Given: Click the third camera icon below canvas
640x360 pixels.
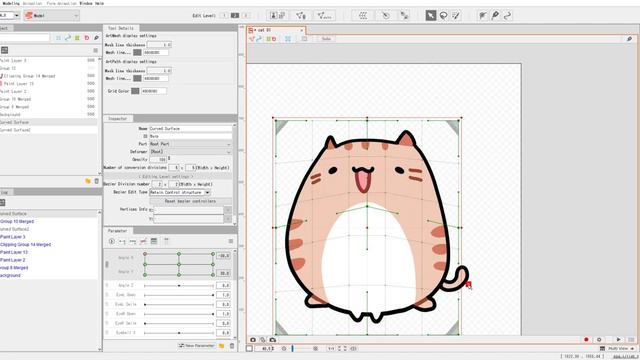Looking at the screenshot, I should (273, 340).
